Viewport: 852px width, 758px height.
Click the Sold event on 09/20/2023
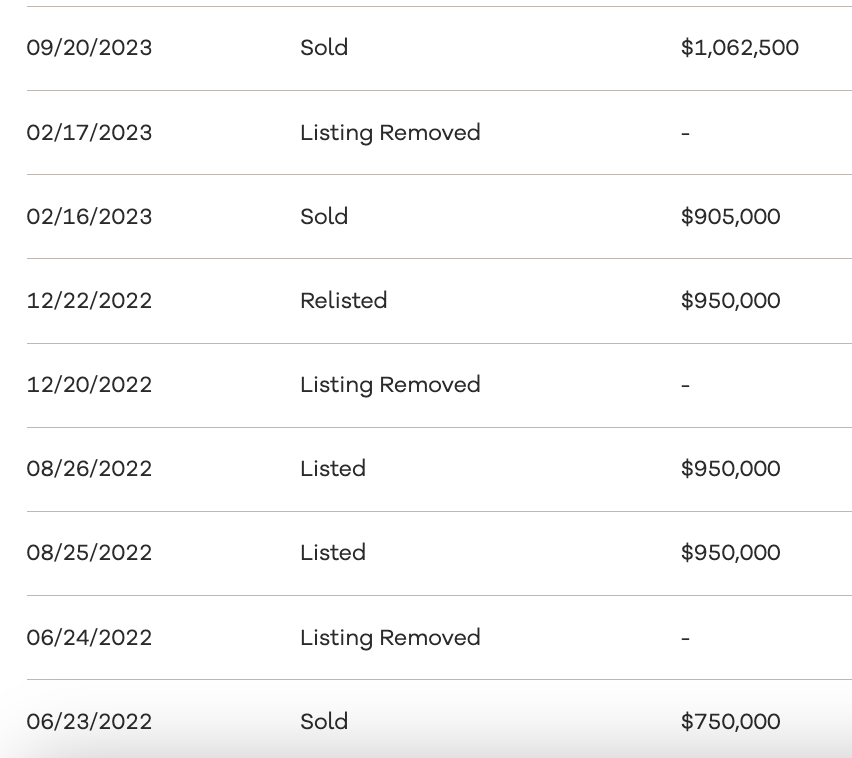324,48
